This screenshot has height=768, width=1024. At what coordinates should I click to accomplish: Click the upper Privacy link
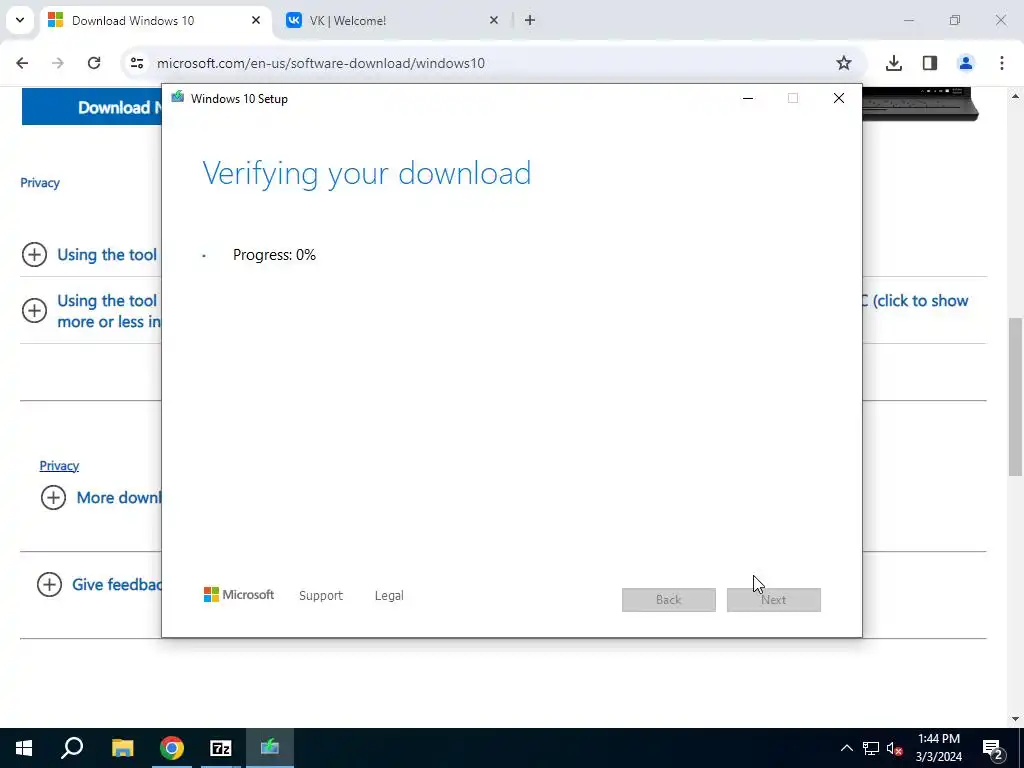pos(40,183)
